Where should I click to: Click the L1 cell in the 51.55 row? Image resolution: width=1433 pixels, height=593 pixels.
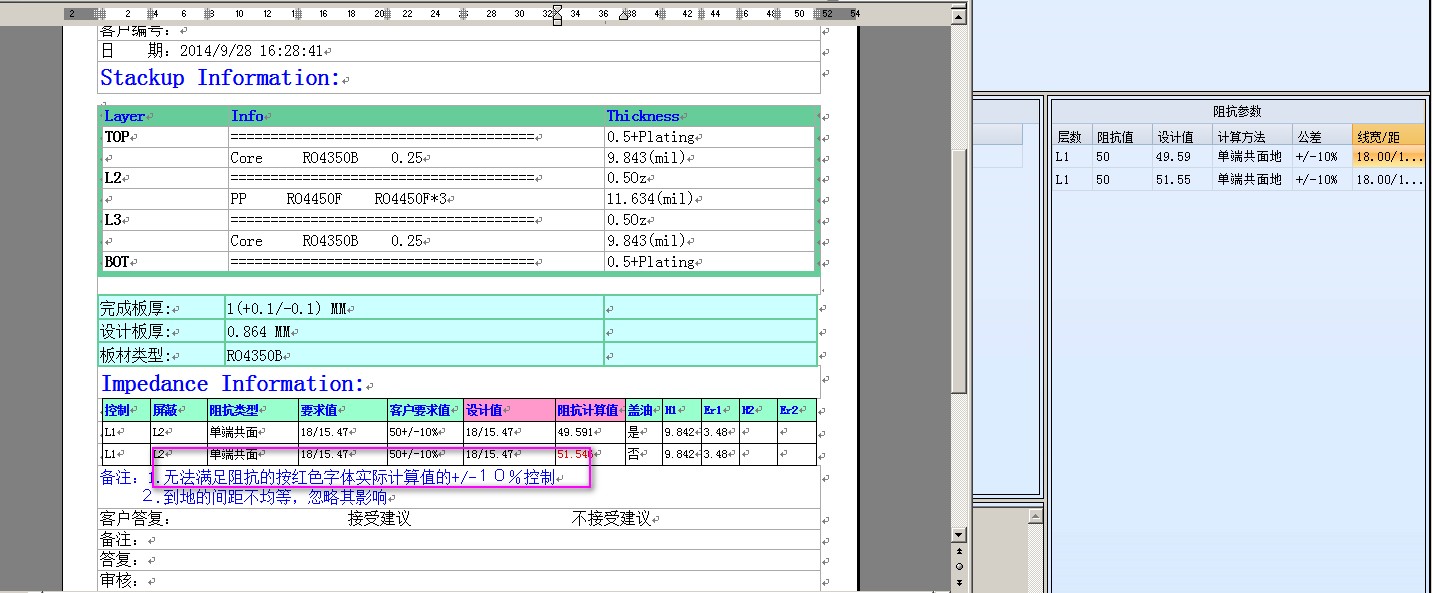(x=1071, y=179)
